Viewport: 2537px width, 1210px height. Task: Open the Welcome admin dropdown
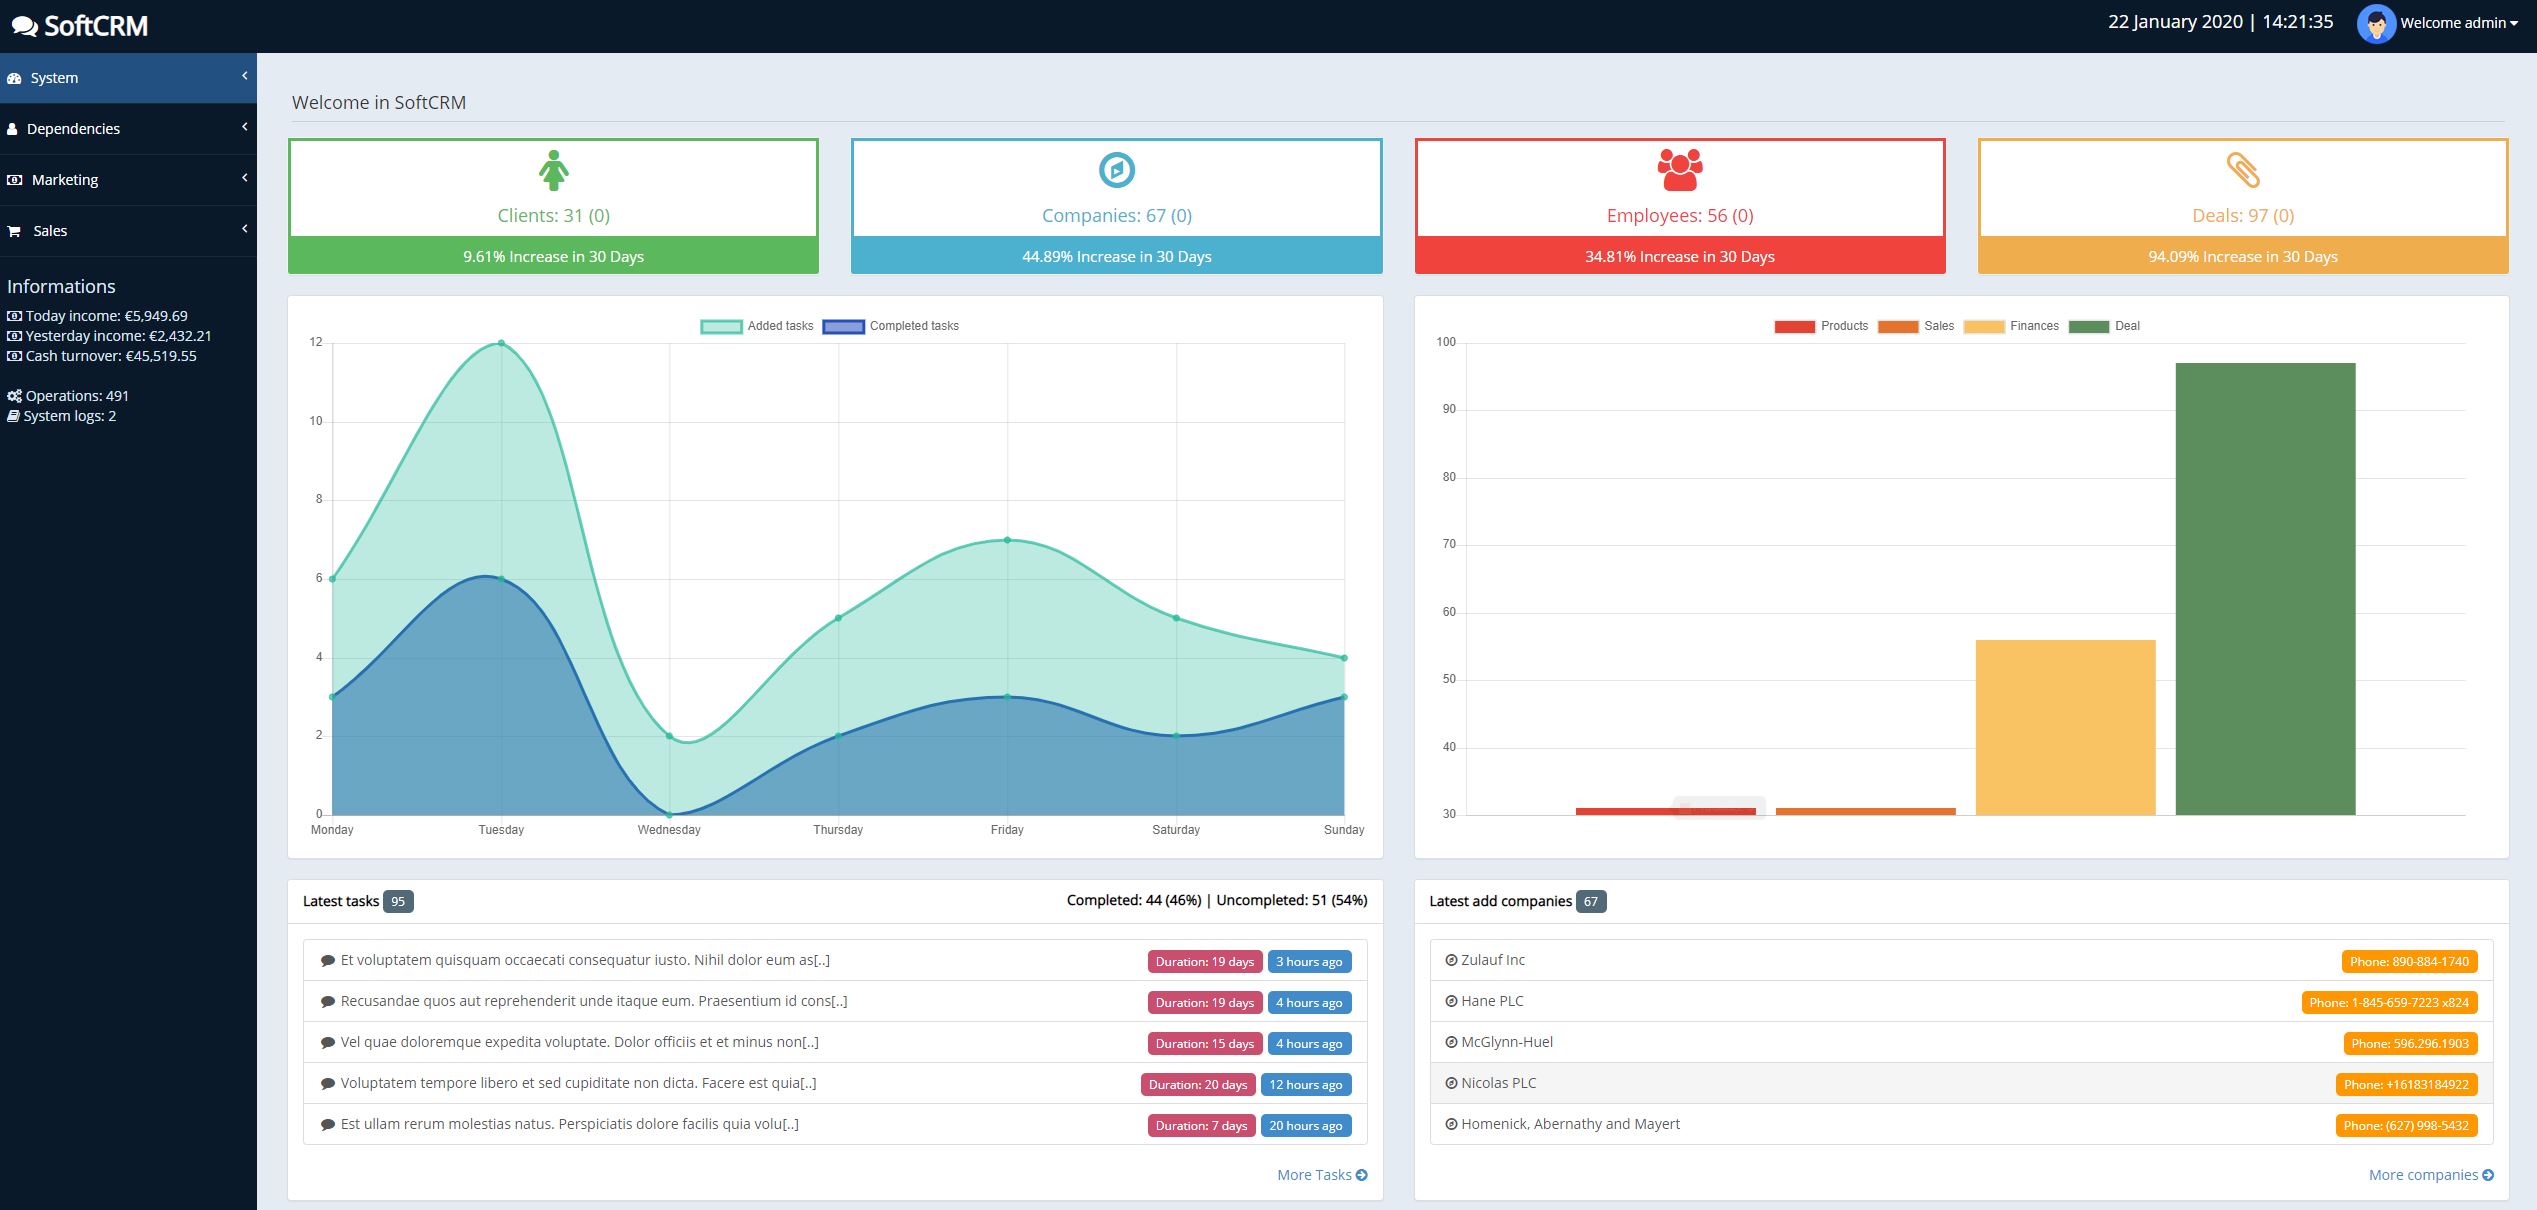pos(2458,23)
